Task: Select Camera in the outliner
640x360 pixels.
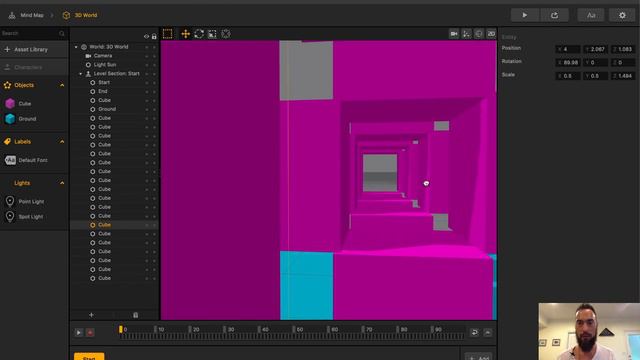Action: pyautogui.click(x=103, y=56)
